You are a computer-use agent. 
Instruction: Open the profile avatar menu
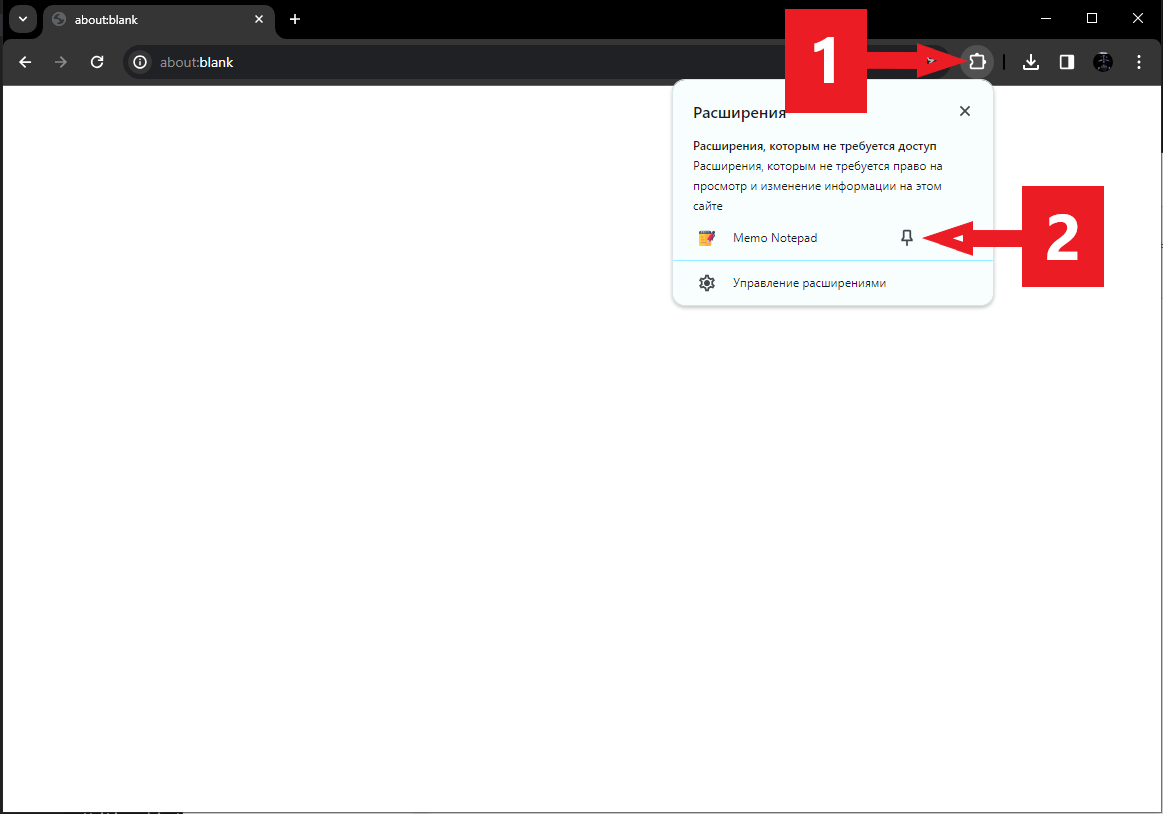coord(1103,62)
